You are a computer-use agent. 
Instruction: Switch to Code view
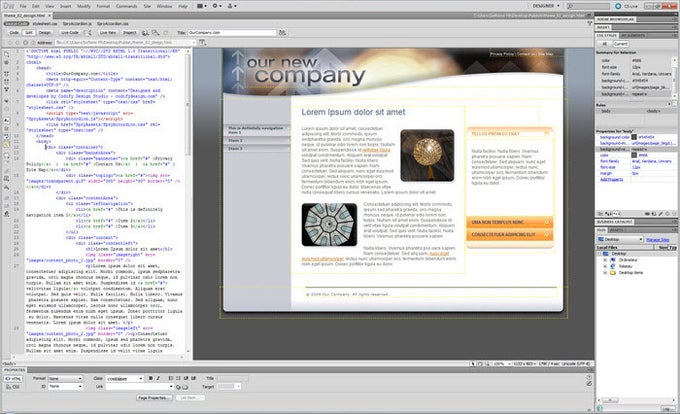(14, 33)
